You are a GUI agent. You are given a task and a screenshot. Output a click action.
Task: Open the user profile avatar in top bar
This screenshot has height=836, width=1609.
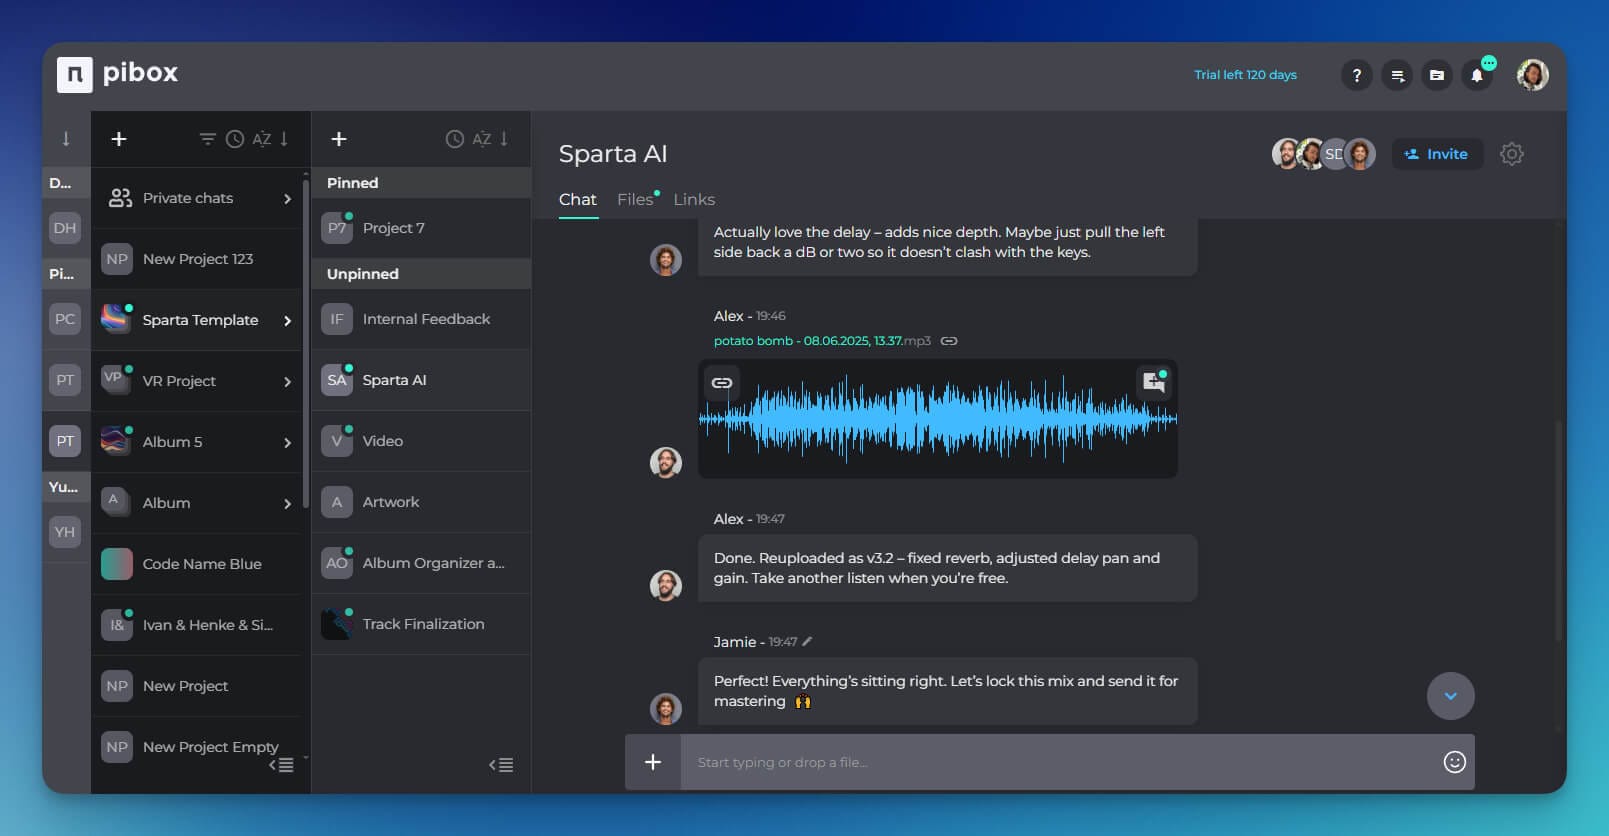click(x=1532, y=74)
